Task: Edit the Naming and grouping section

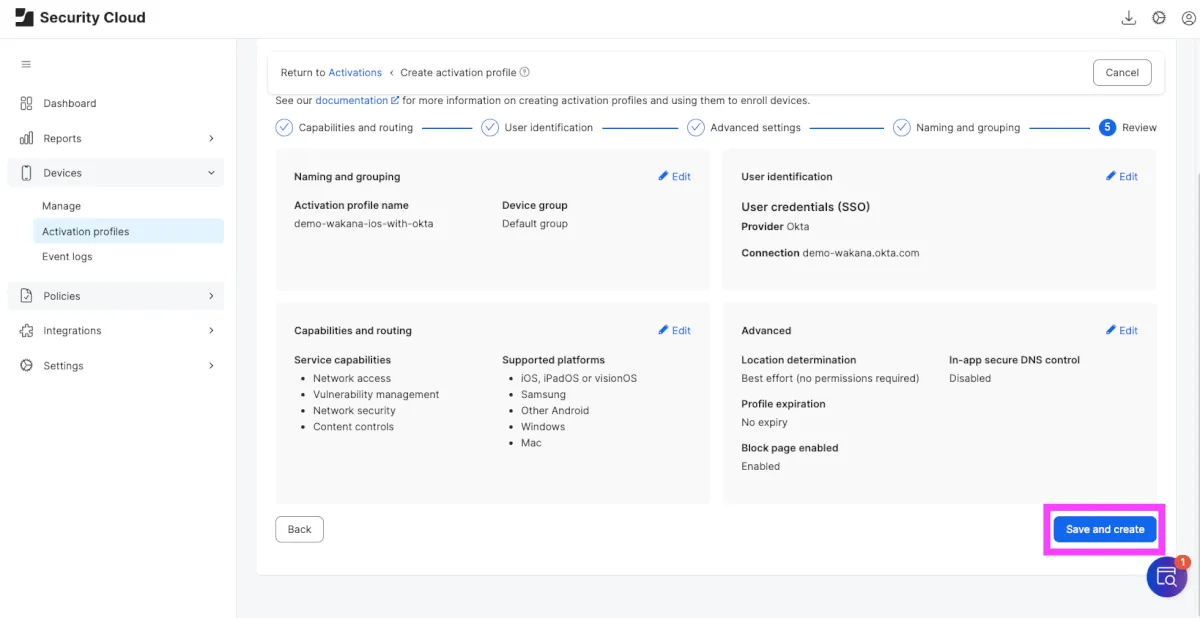Action: (x=675, y=177)
